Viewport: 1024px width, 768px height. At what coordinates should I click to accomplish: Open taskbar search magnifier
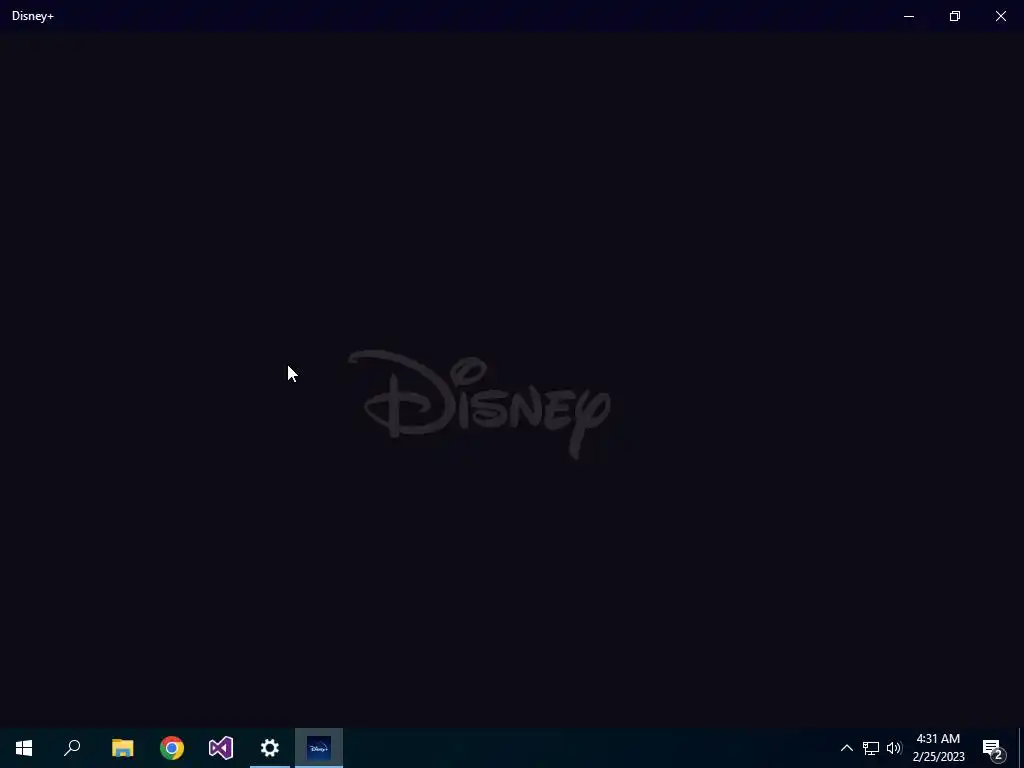72,748
